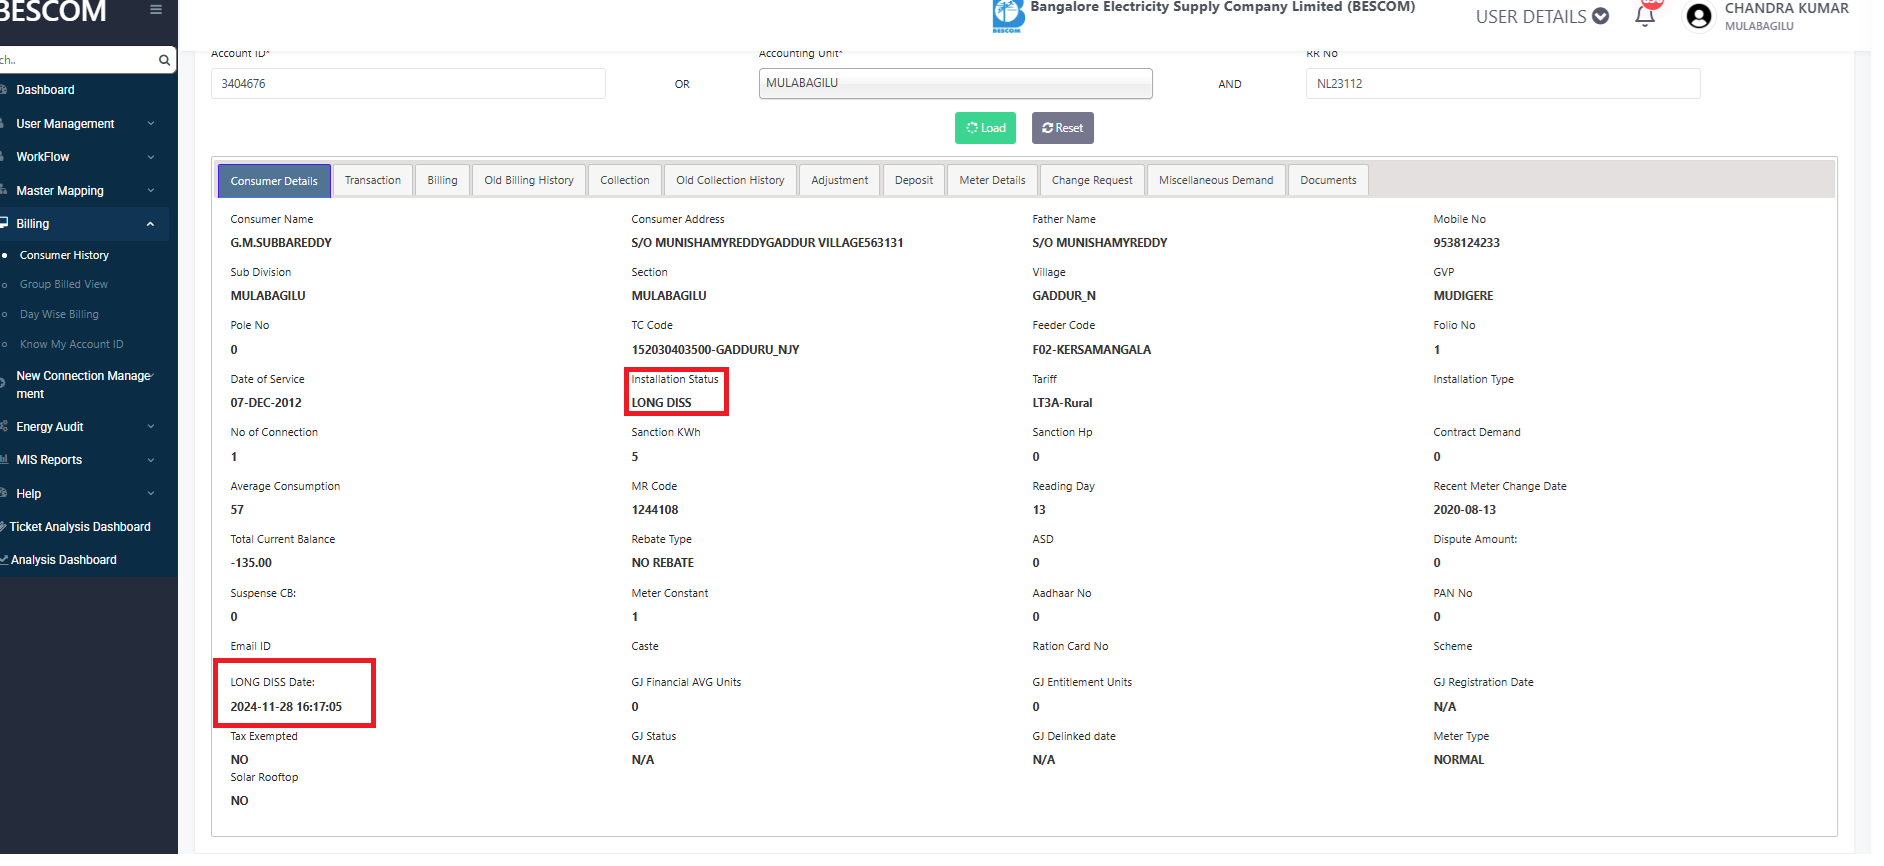
Task: Open the Collection tab
Action: [x=625, y=181]
